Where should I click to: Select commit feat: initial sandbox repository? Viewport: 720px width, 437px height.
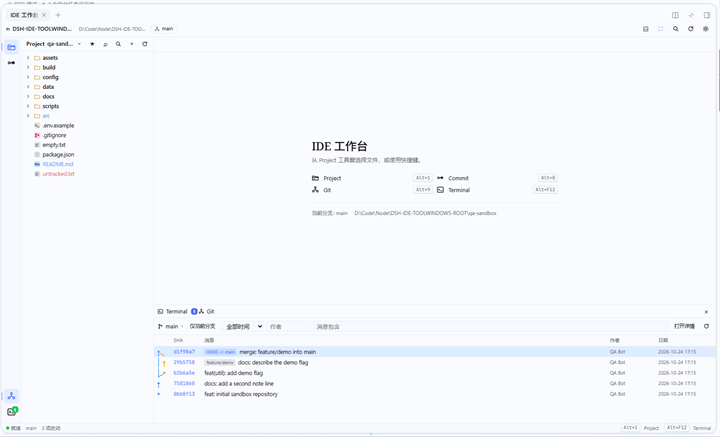435,394
